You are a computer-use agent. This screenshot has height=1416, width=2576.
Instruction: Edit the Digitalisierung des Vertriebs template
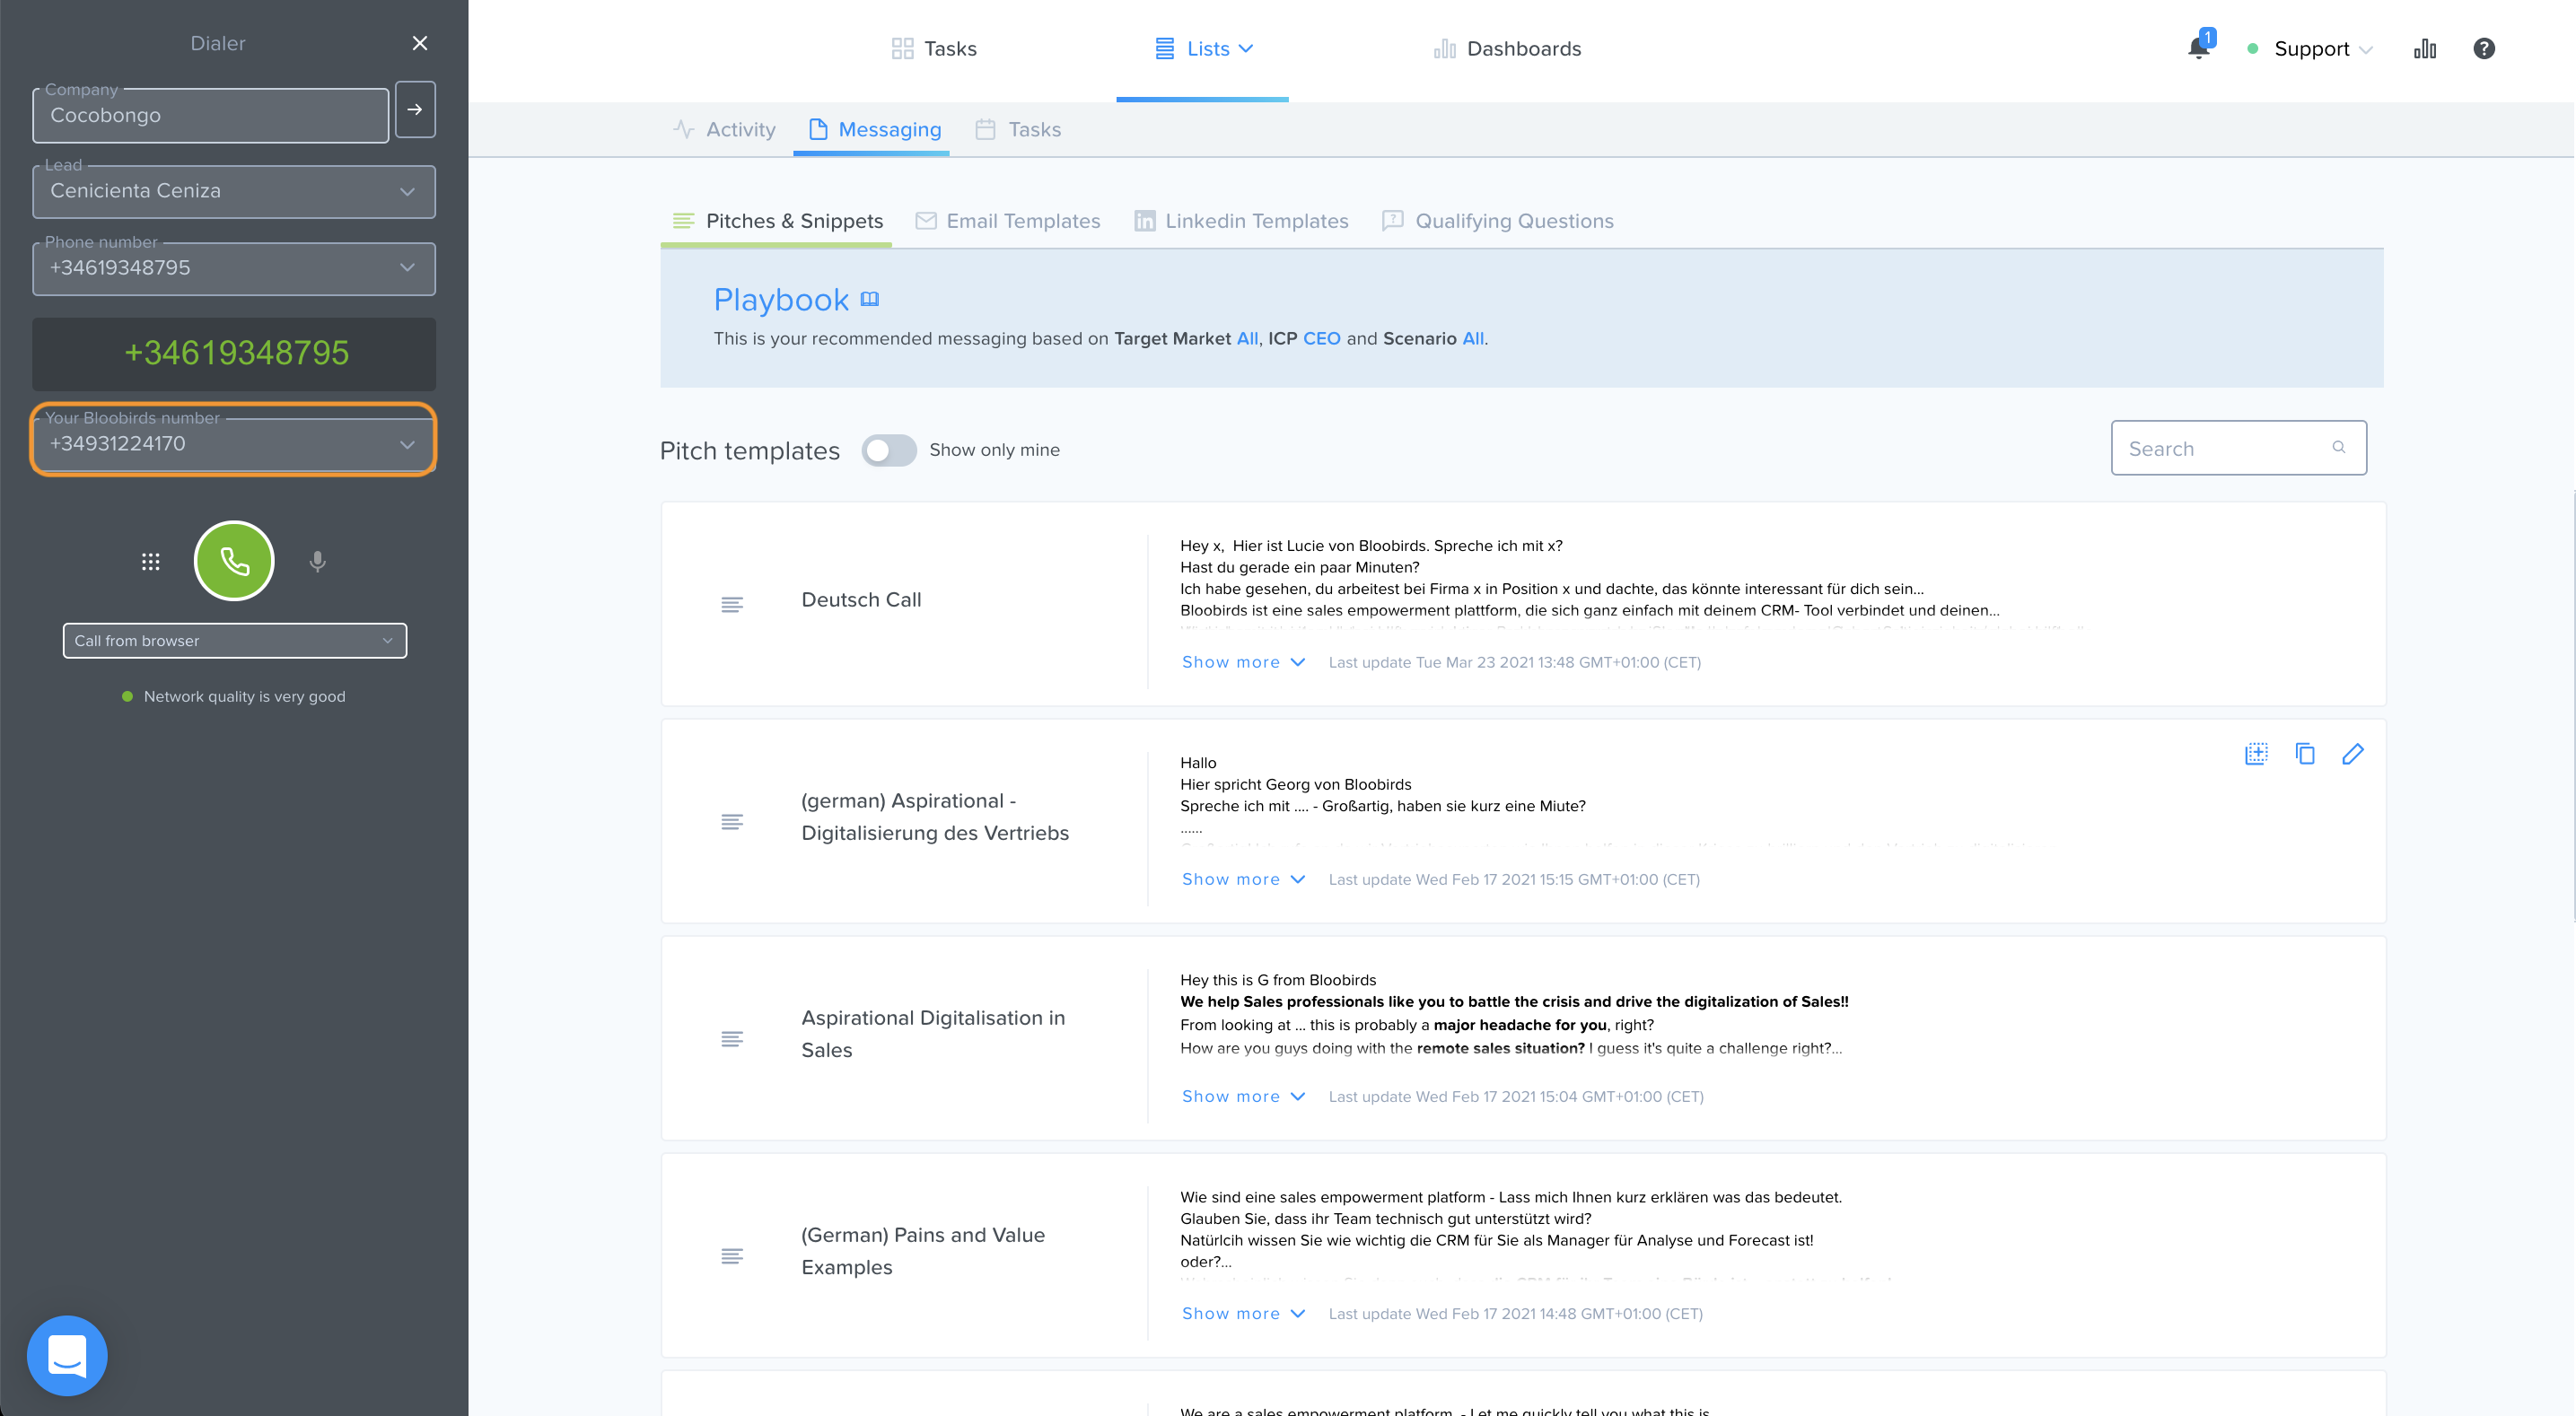2353,754
